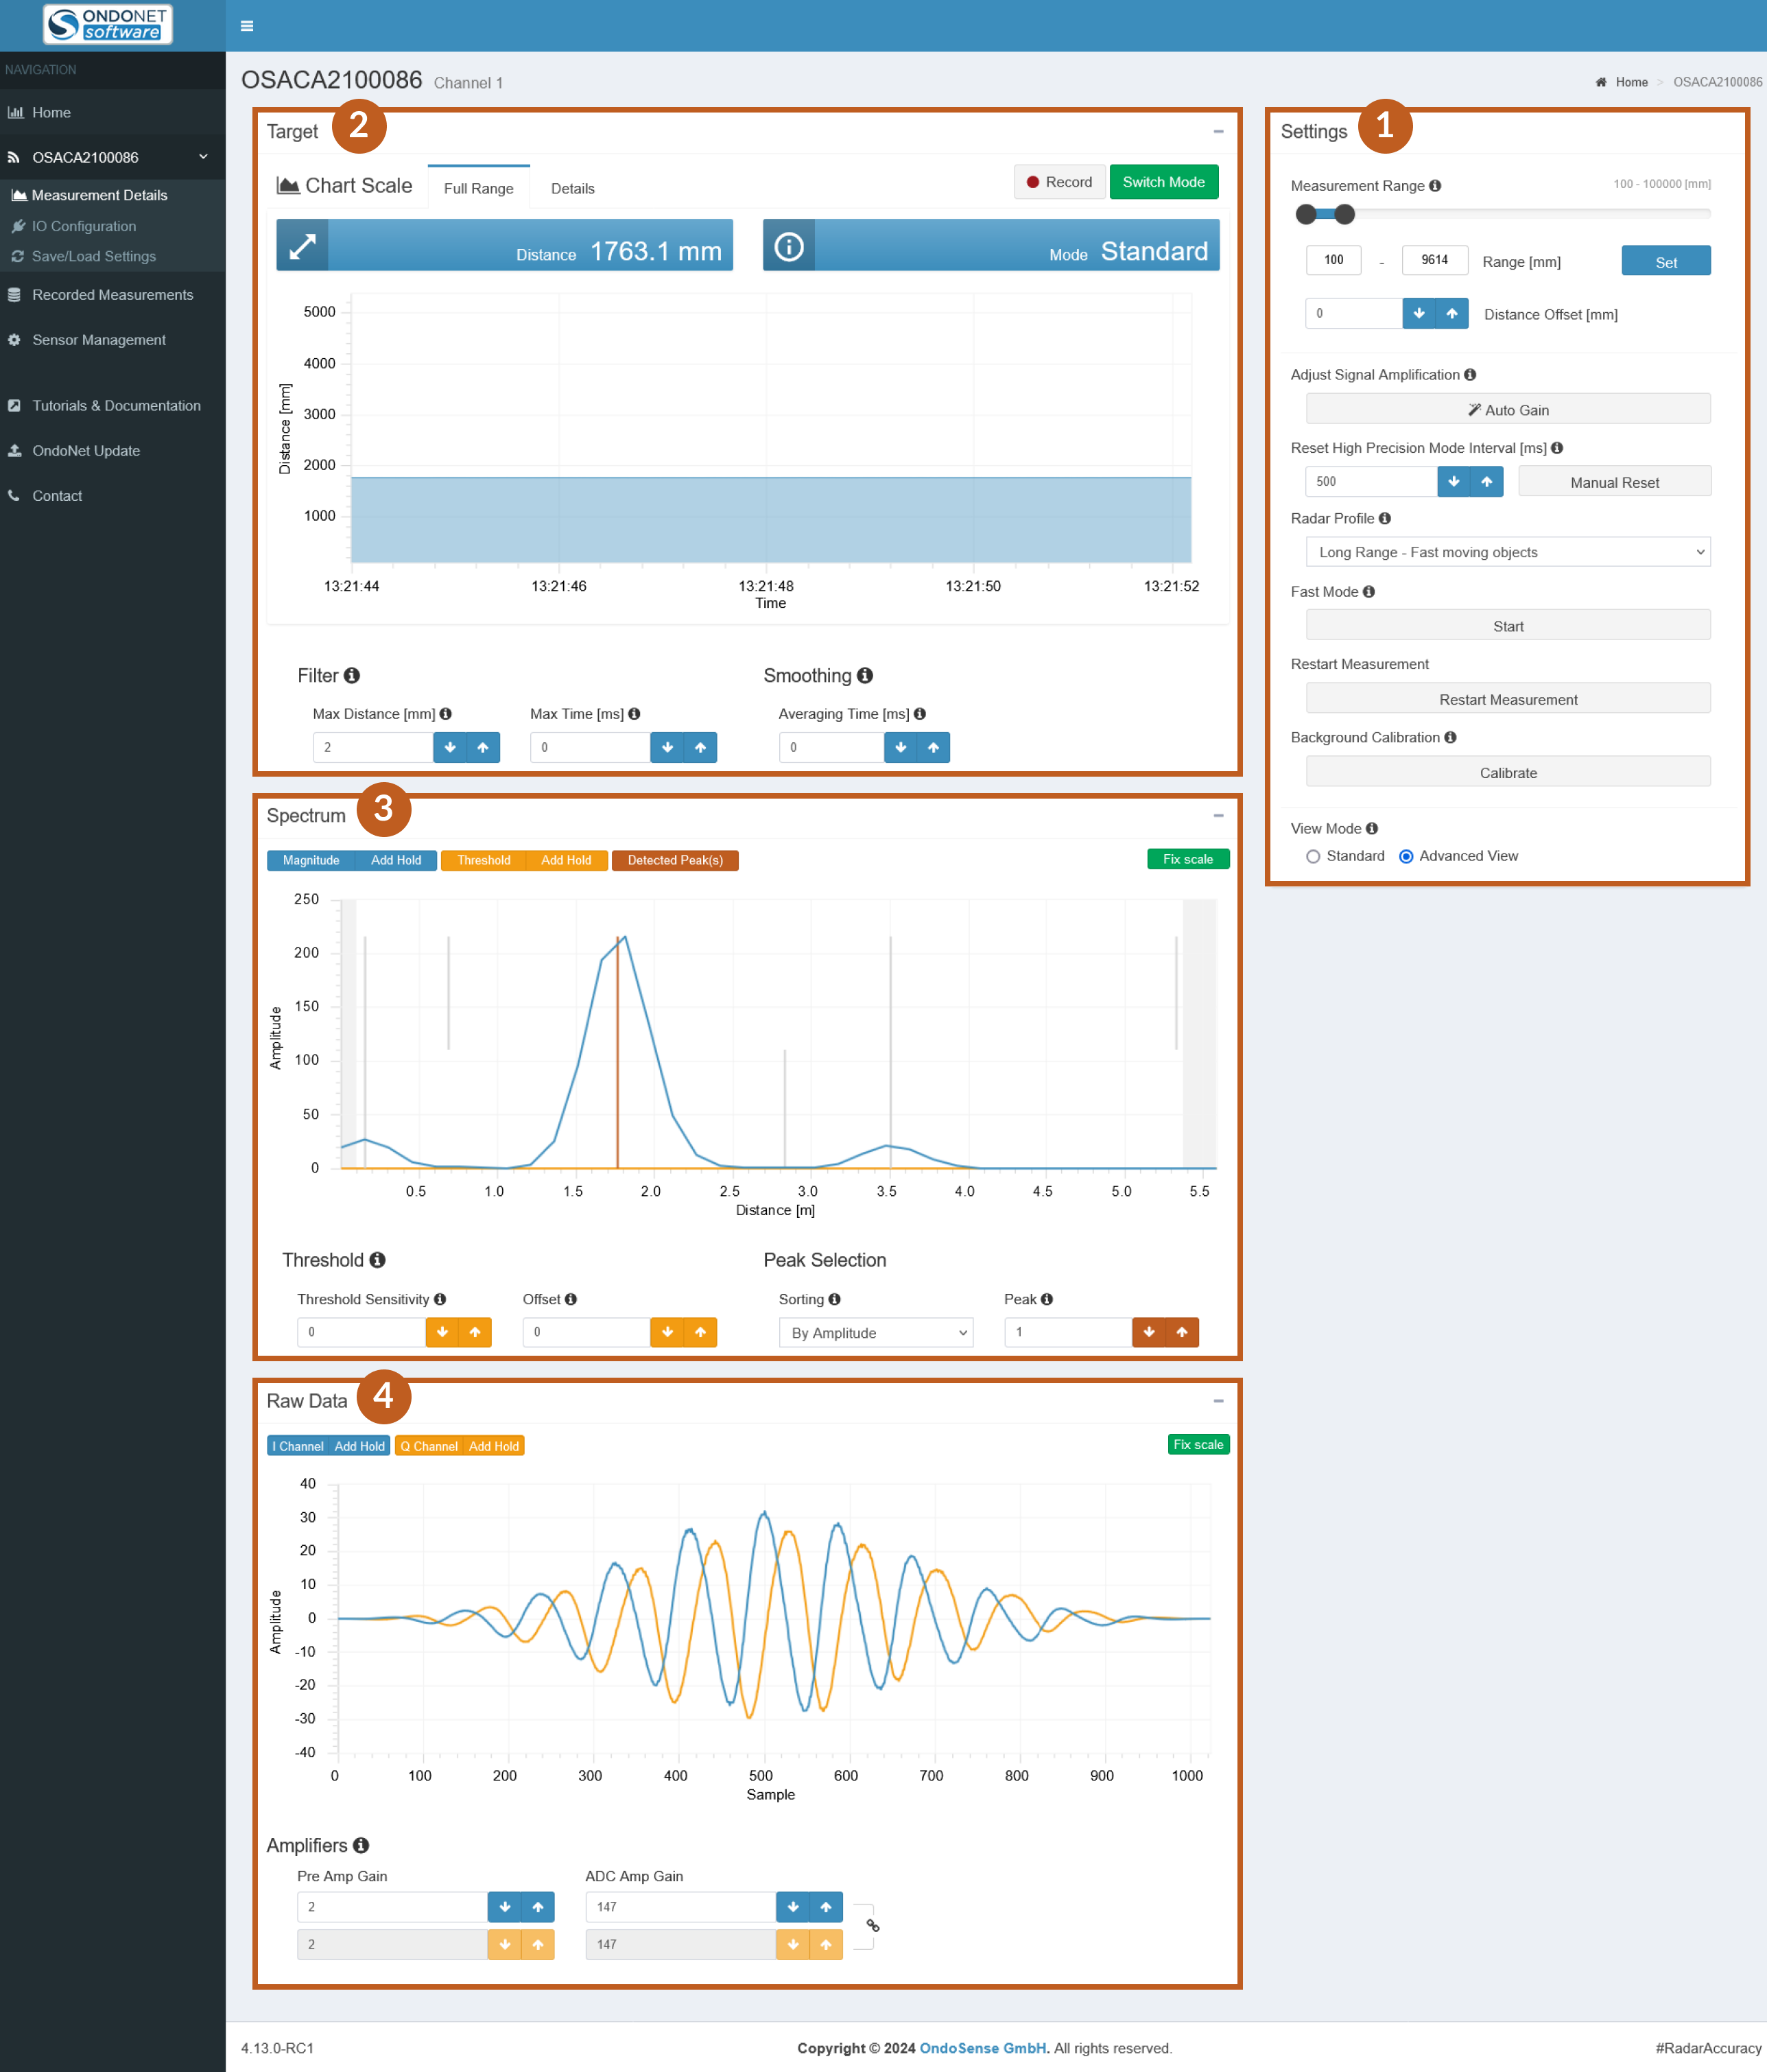Viewport: 1767px width, 2072px height.
Task: Click the Distance expand arrows icon
Action: point(302,246)
